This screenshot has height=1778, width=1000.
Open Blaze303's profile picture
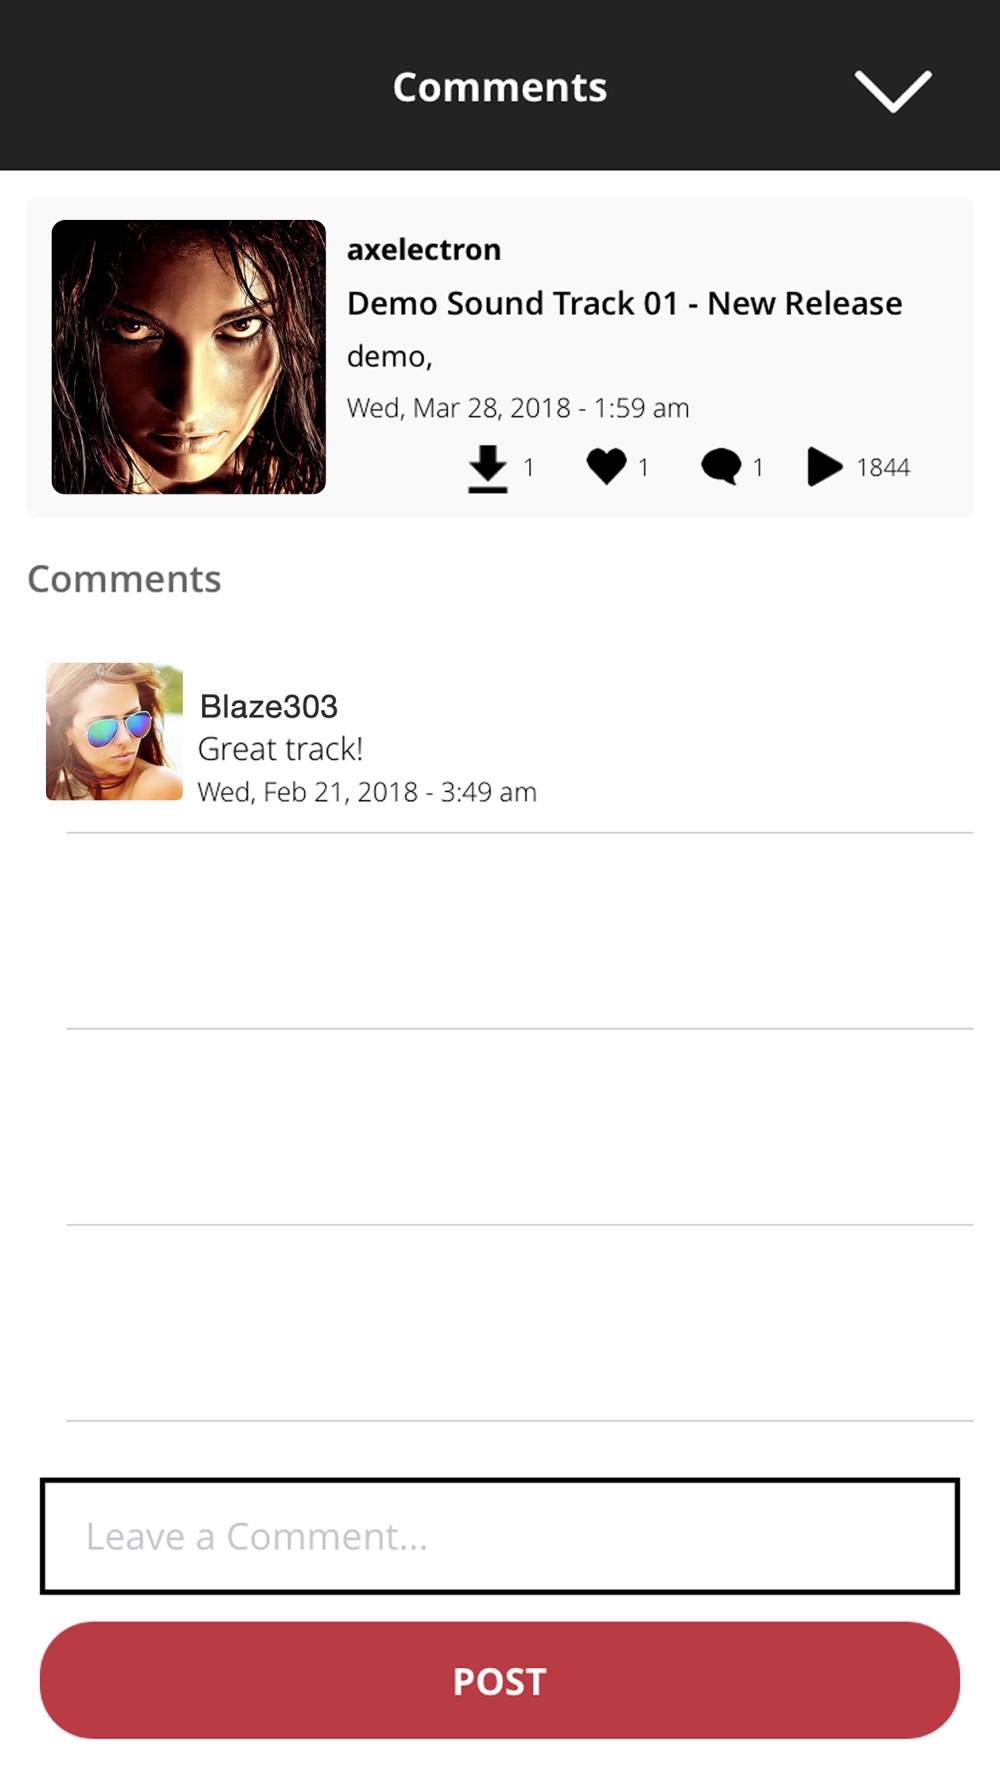coord(114,731)
